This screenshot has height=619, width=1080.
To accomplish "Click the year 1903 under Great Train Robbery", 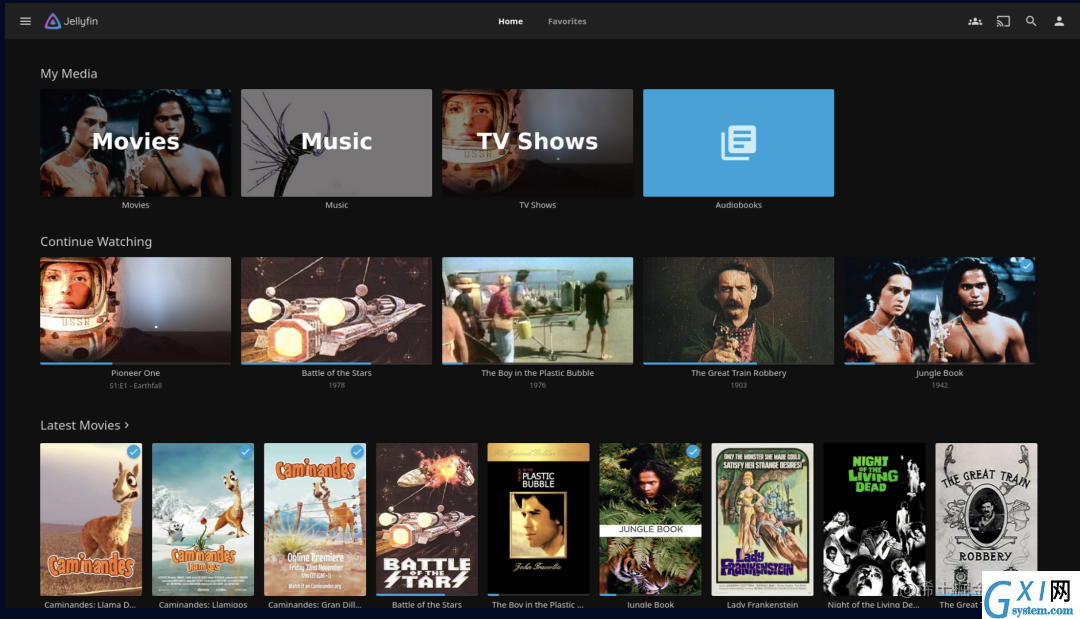I will pyautogui.click(x=738, y=386).
